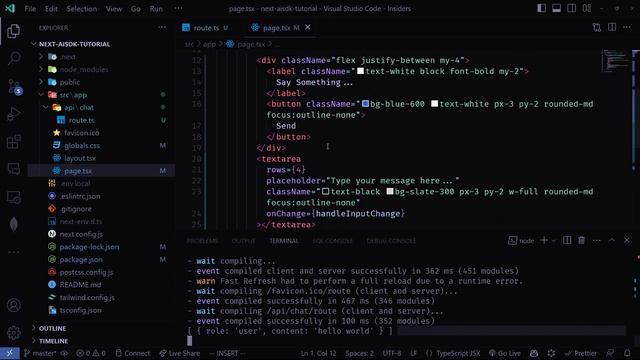Viewport: 640px width, 360px height.
Task: Open the File menu
Action: pyautogui.click(x=30, y=9)
